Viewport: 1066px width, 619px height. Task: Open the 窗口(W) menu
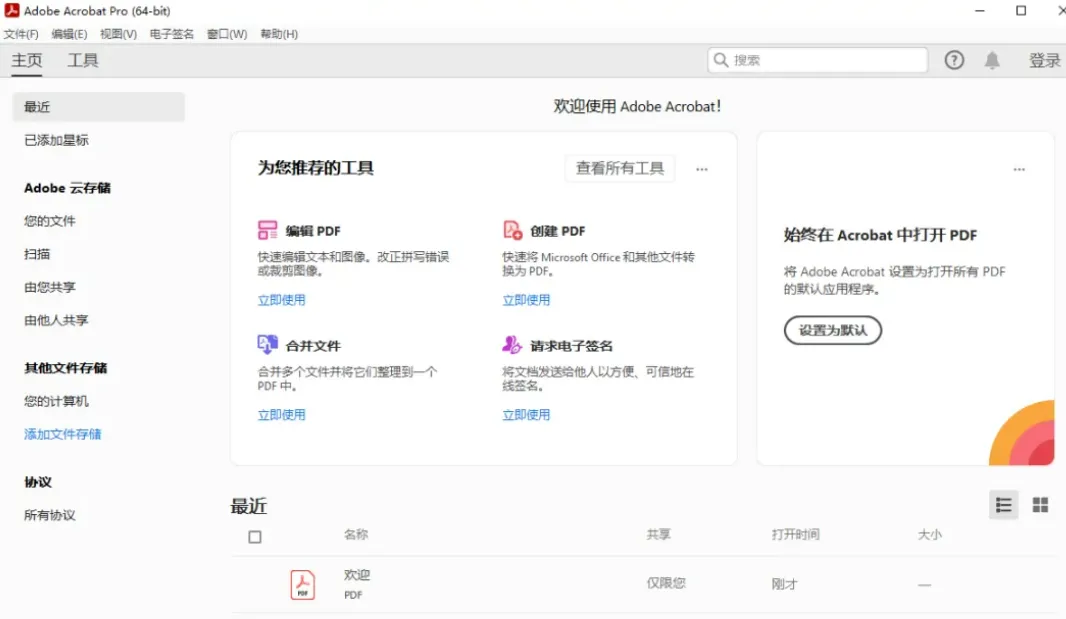click(x=227, y=34)
